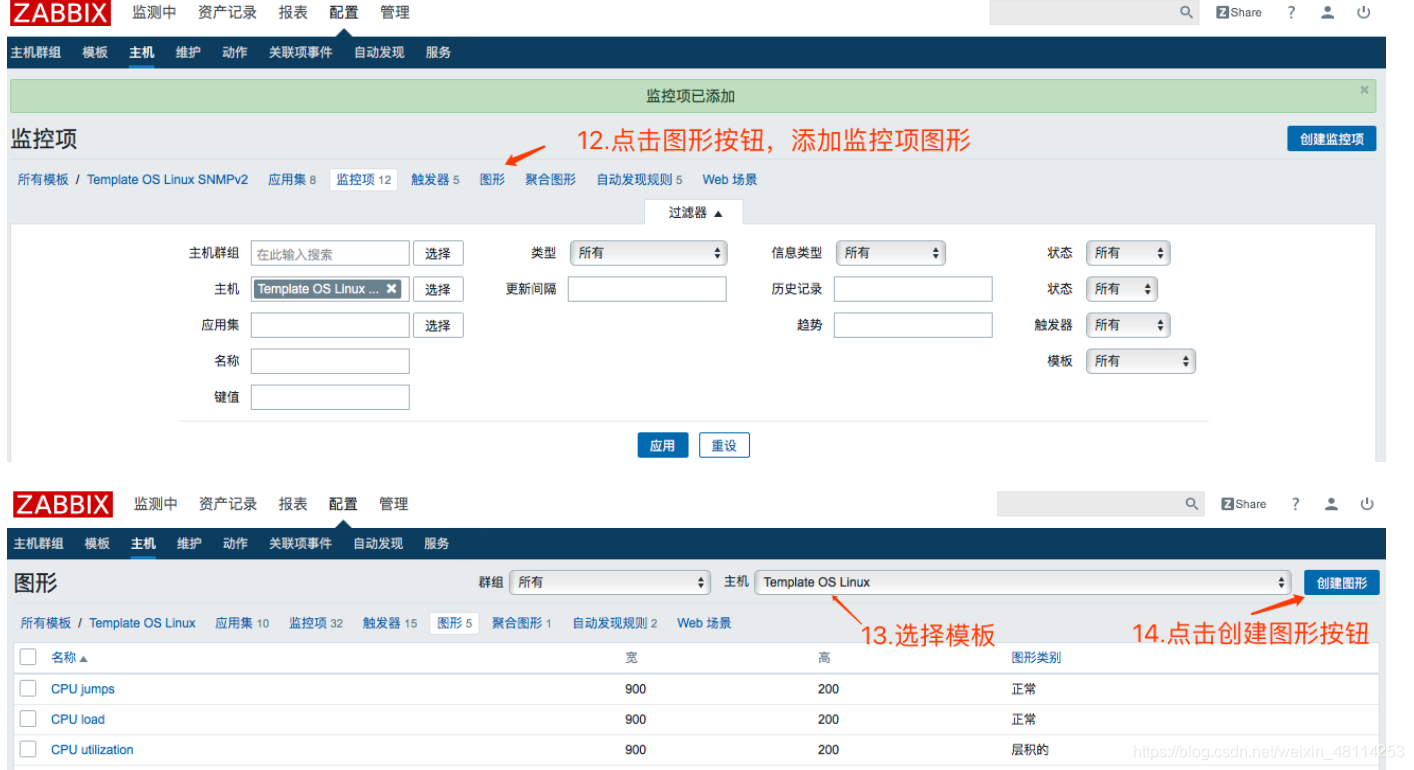The width and height of the screenshot is (1414, 770).
Task: Open 监测中 menu in upper top bar
Action: [154, 12]
